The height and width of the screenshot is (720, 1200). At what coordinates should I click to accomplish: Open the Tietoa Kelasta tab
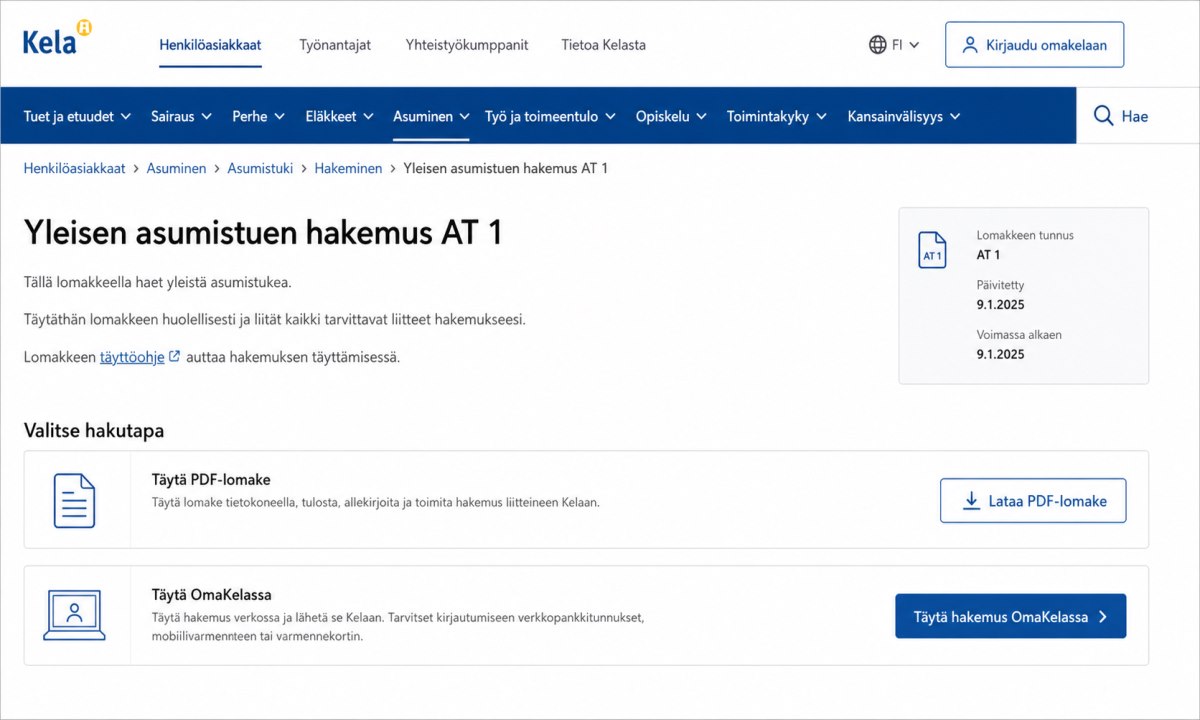pyautogui.click(x=603, y=45)
